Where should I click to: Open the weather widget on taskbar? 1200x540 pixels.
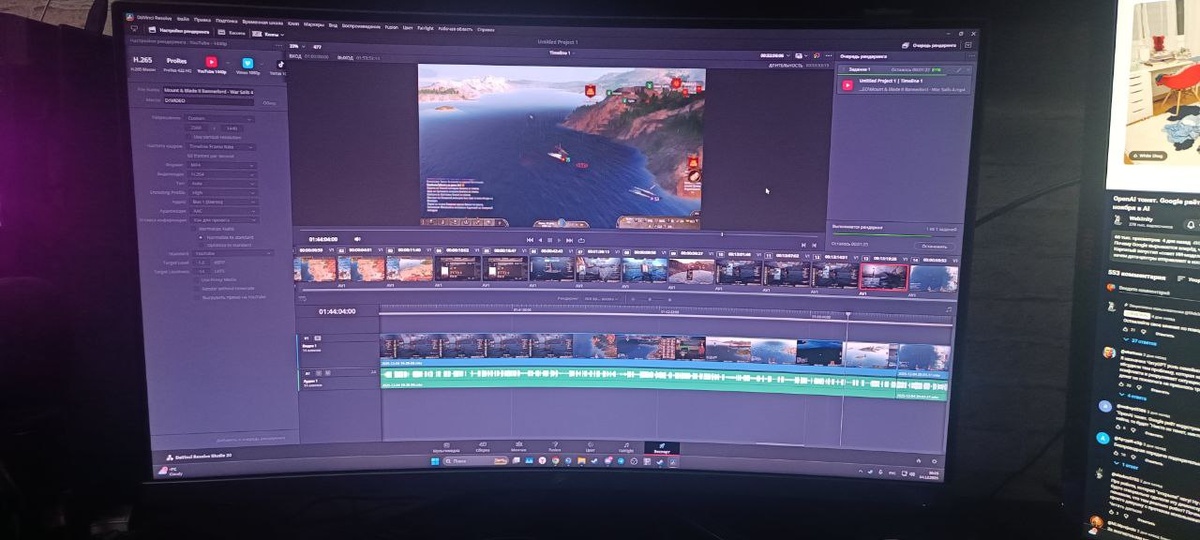(x=168, y=469)
